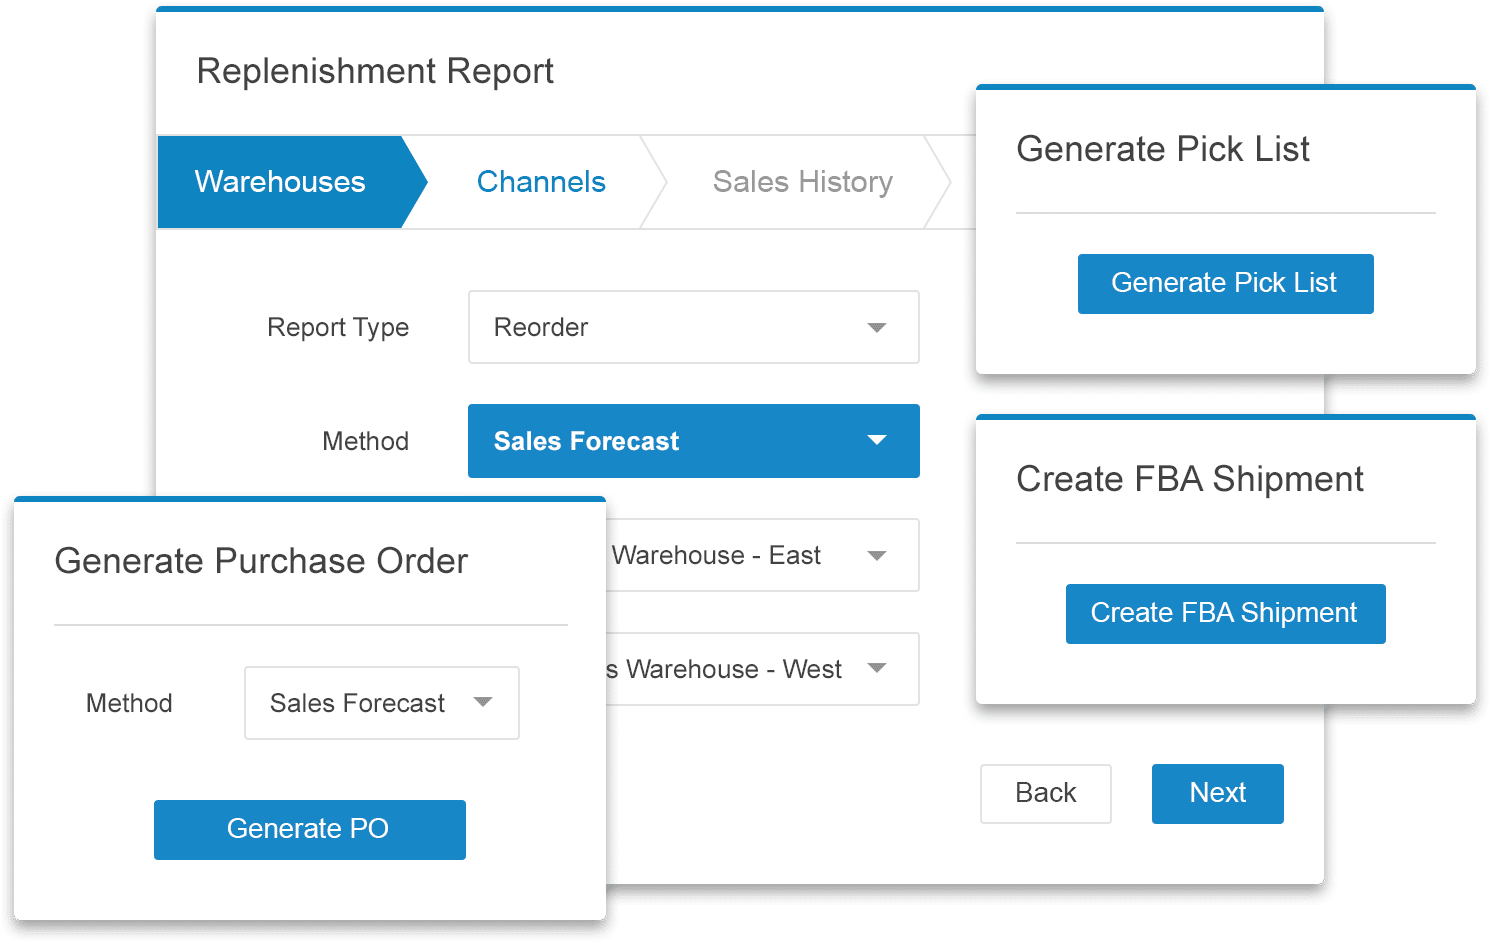
Task: Click the Generate Pick List card heading
Action: (1162, 149)
